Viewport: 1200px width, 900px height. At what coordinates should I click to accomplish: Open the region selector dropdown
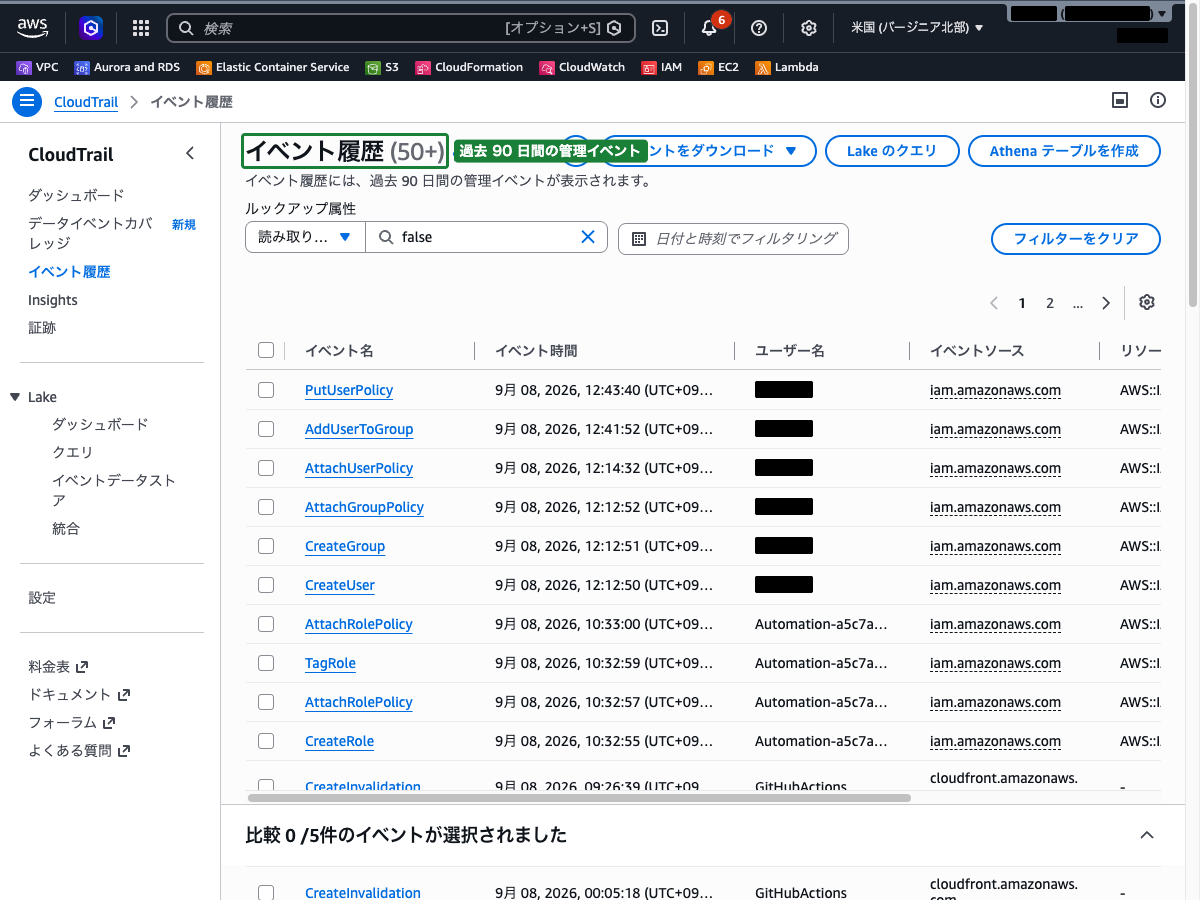pos(917,28)
